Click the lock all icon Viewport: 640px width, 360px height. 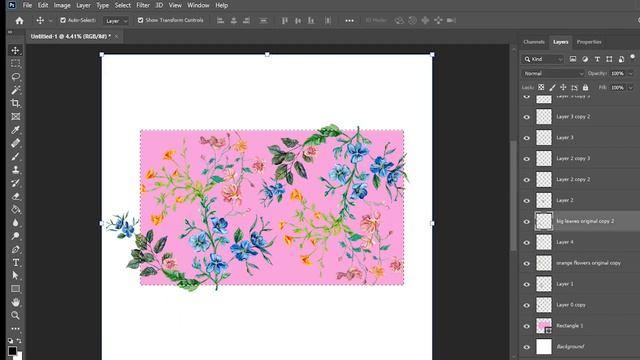(x=585, y=87)
